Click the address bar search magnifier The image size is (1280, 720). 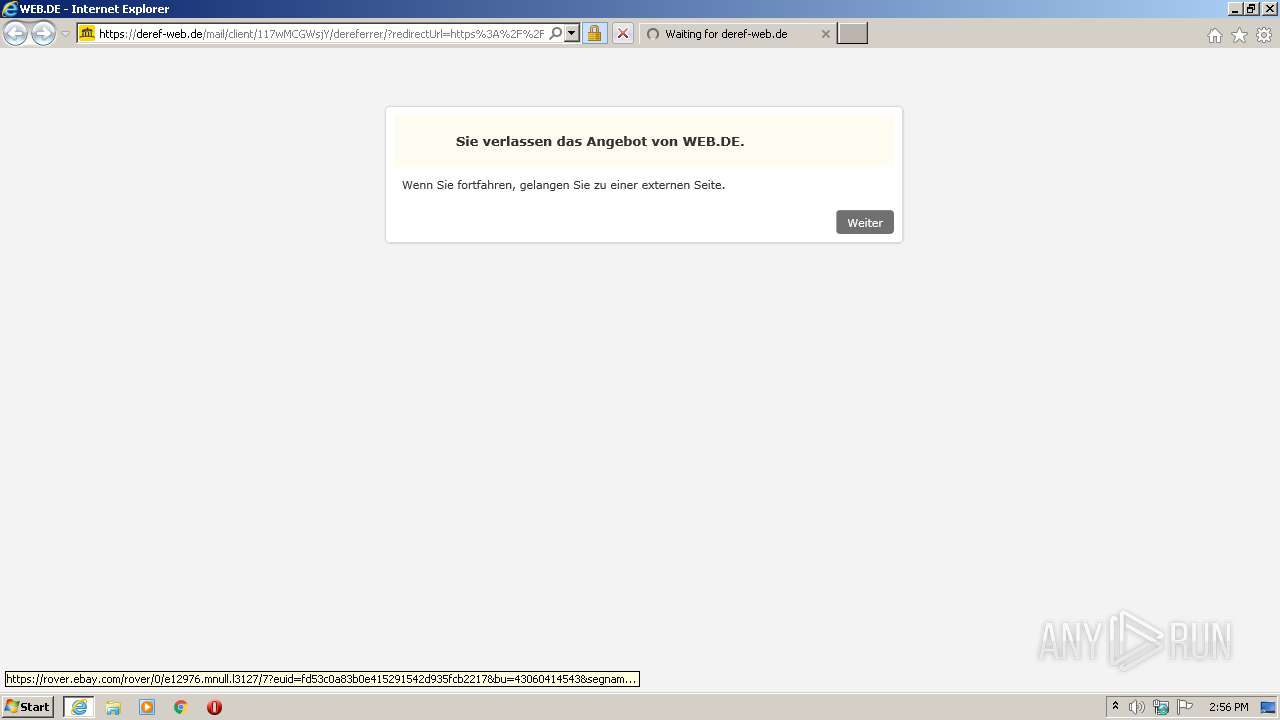tap(556, 34)
